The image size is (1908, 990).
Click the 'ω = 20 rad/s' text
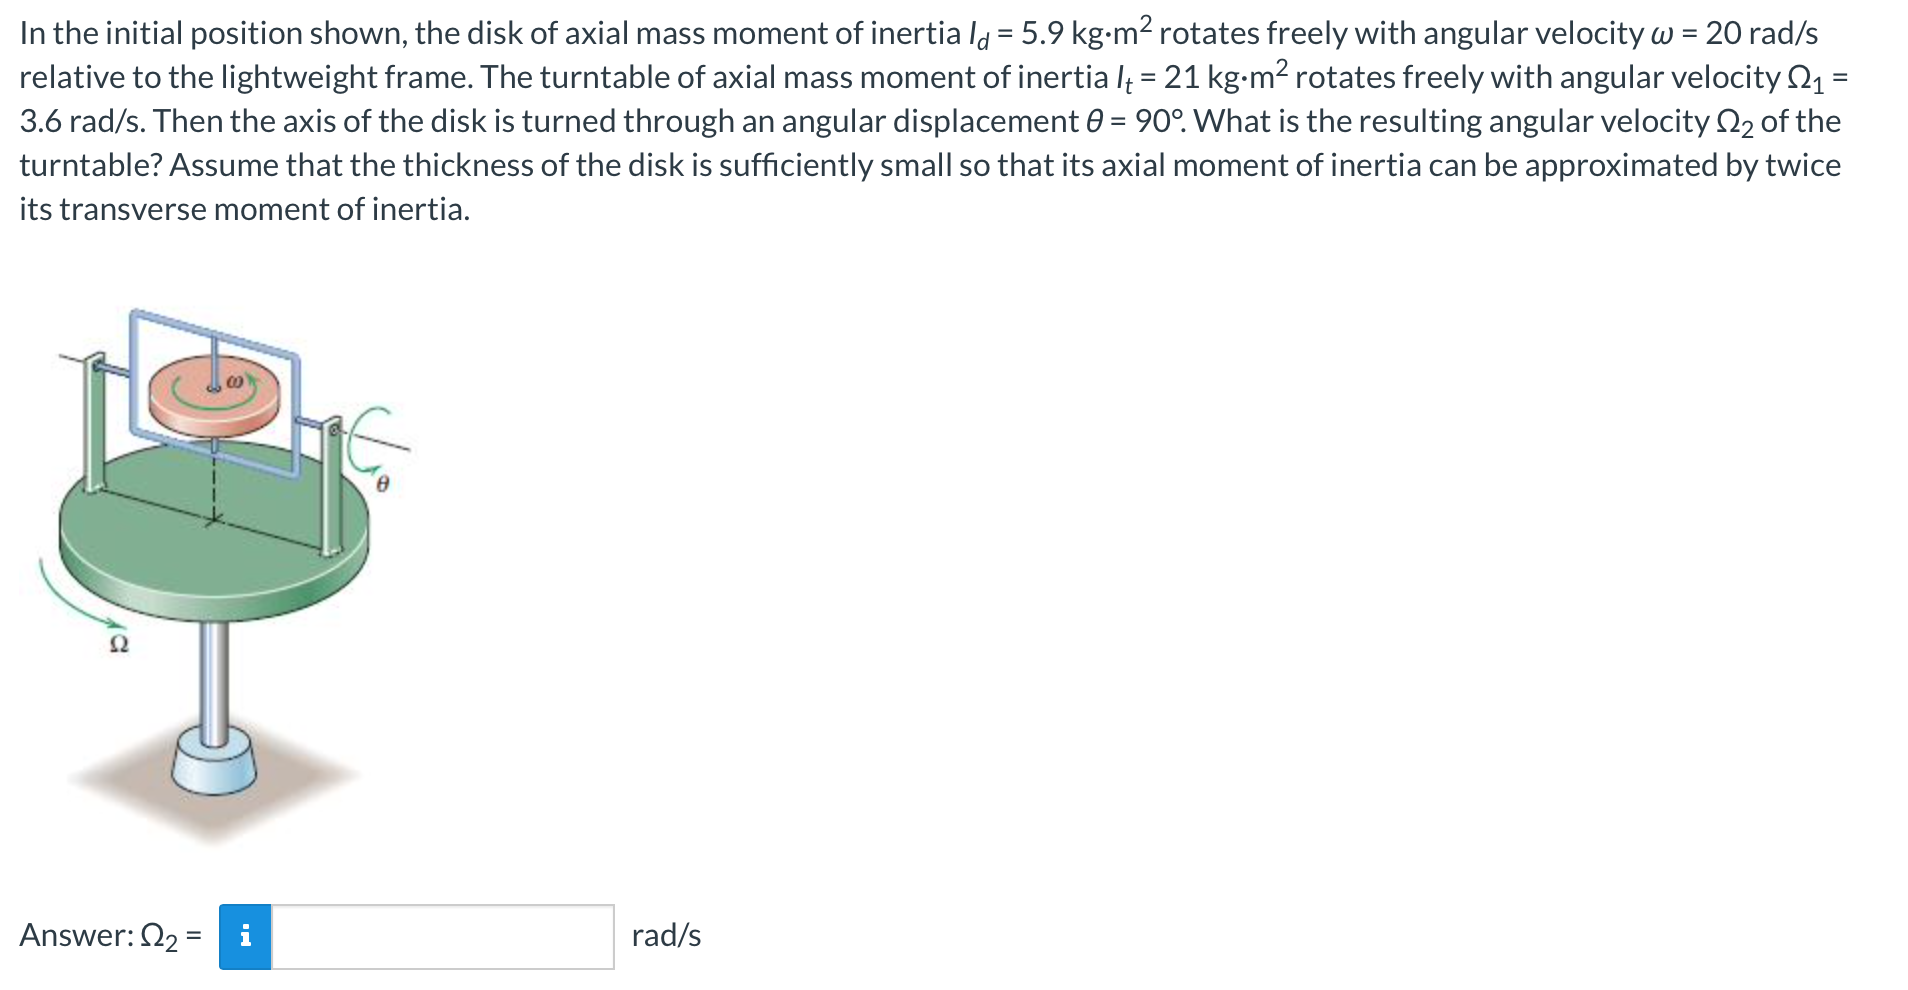[1733, 33]
